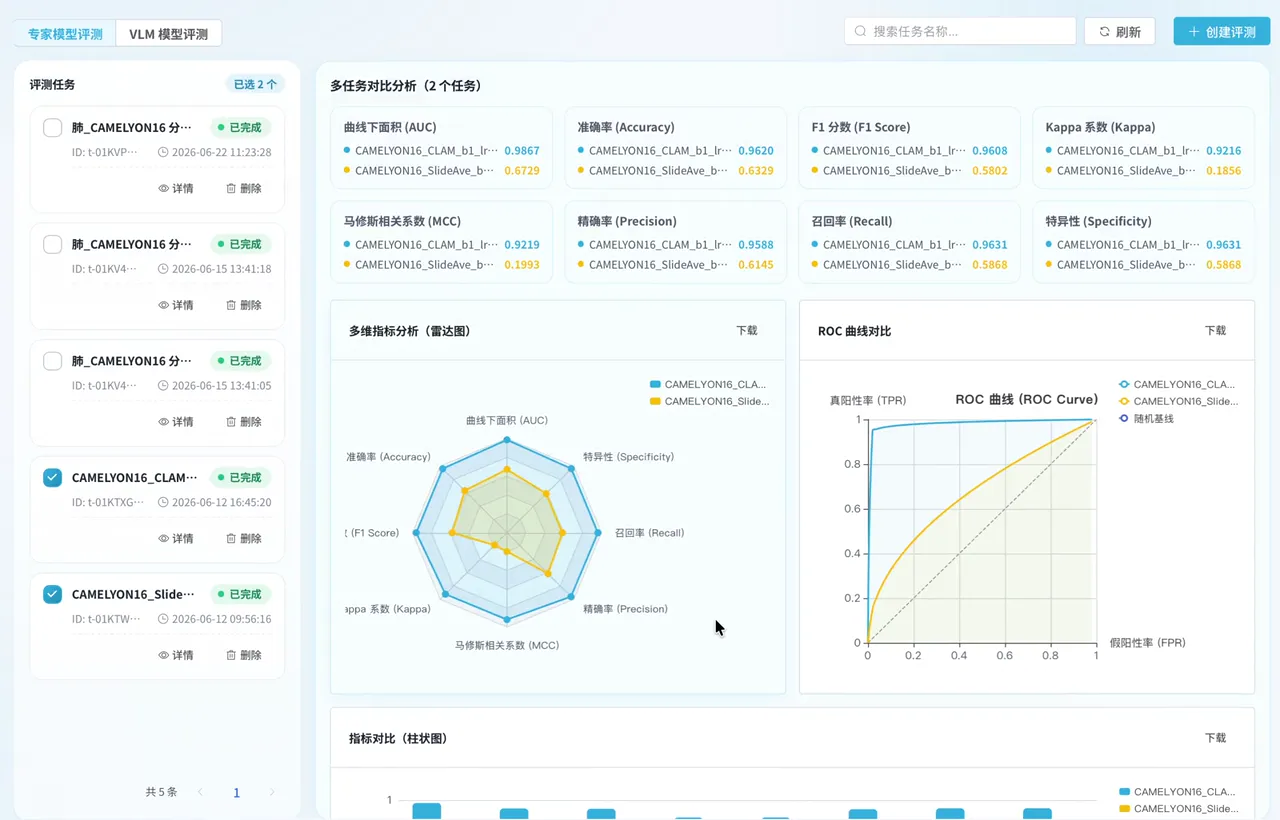1280x820 pixels.
Task: Click the 创建评测 button
Action: 1221,31
